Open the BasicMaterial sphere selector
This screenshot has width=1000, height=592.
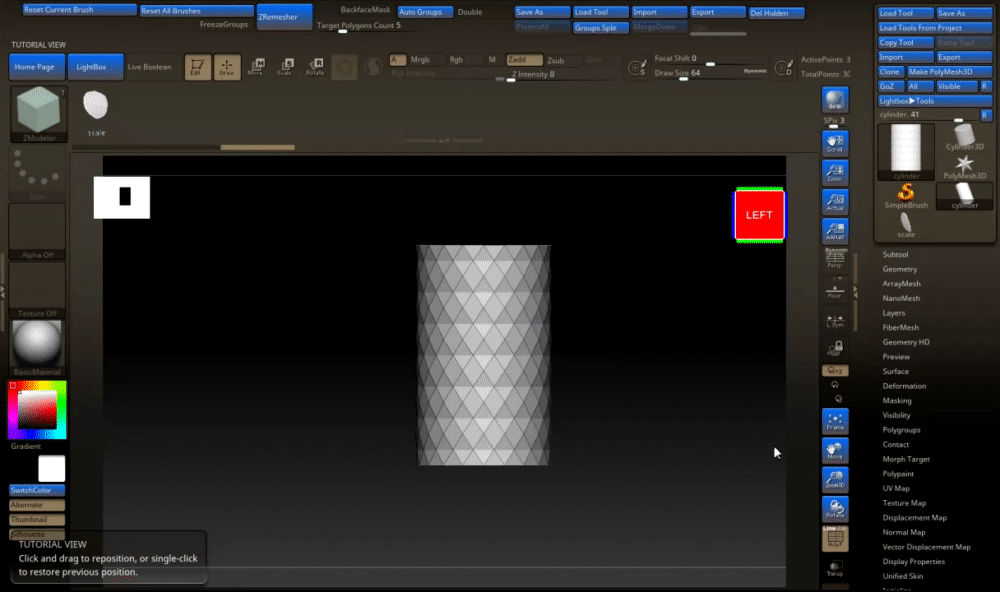point(37,348)
